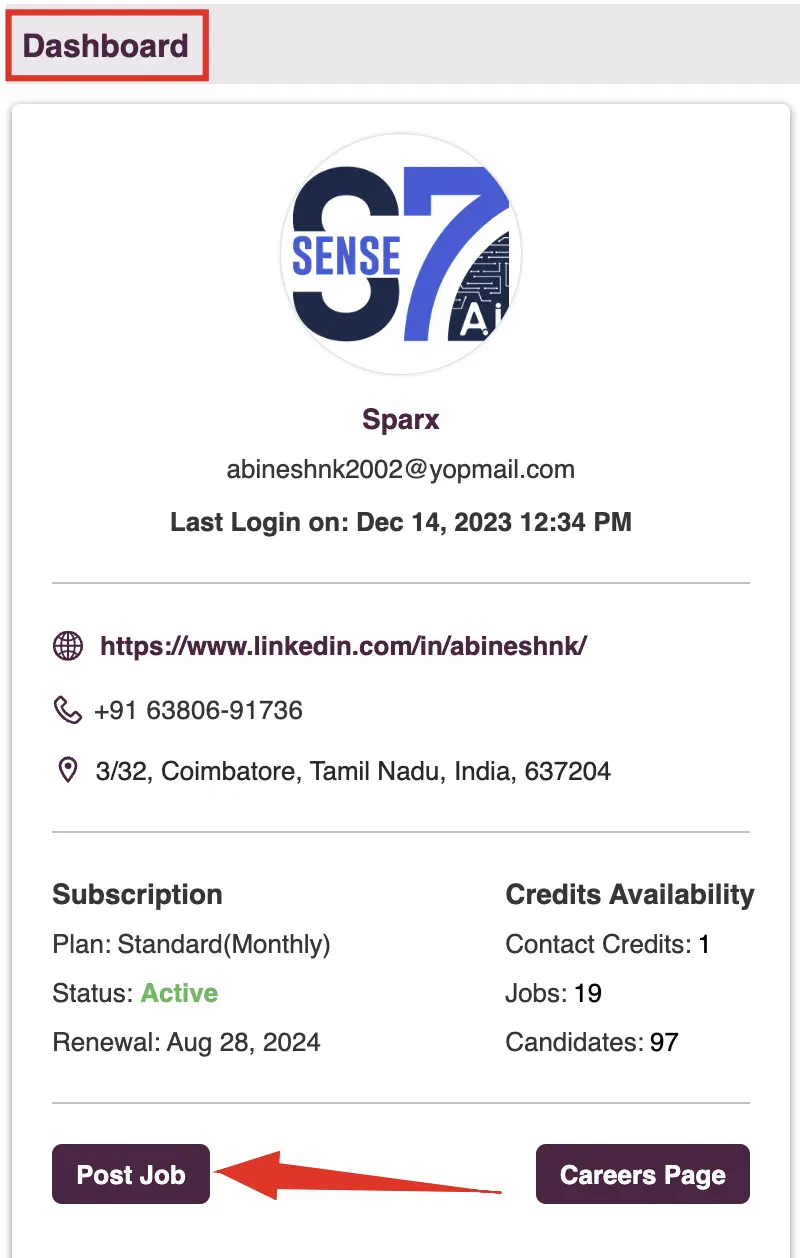Click the Post Job button
Viewport: 800px width, 1258px height.
[131, 1174]
